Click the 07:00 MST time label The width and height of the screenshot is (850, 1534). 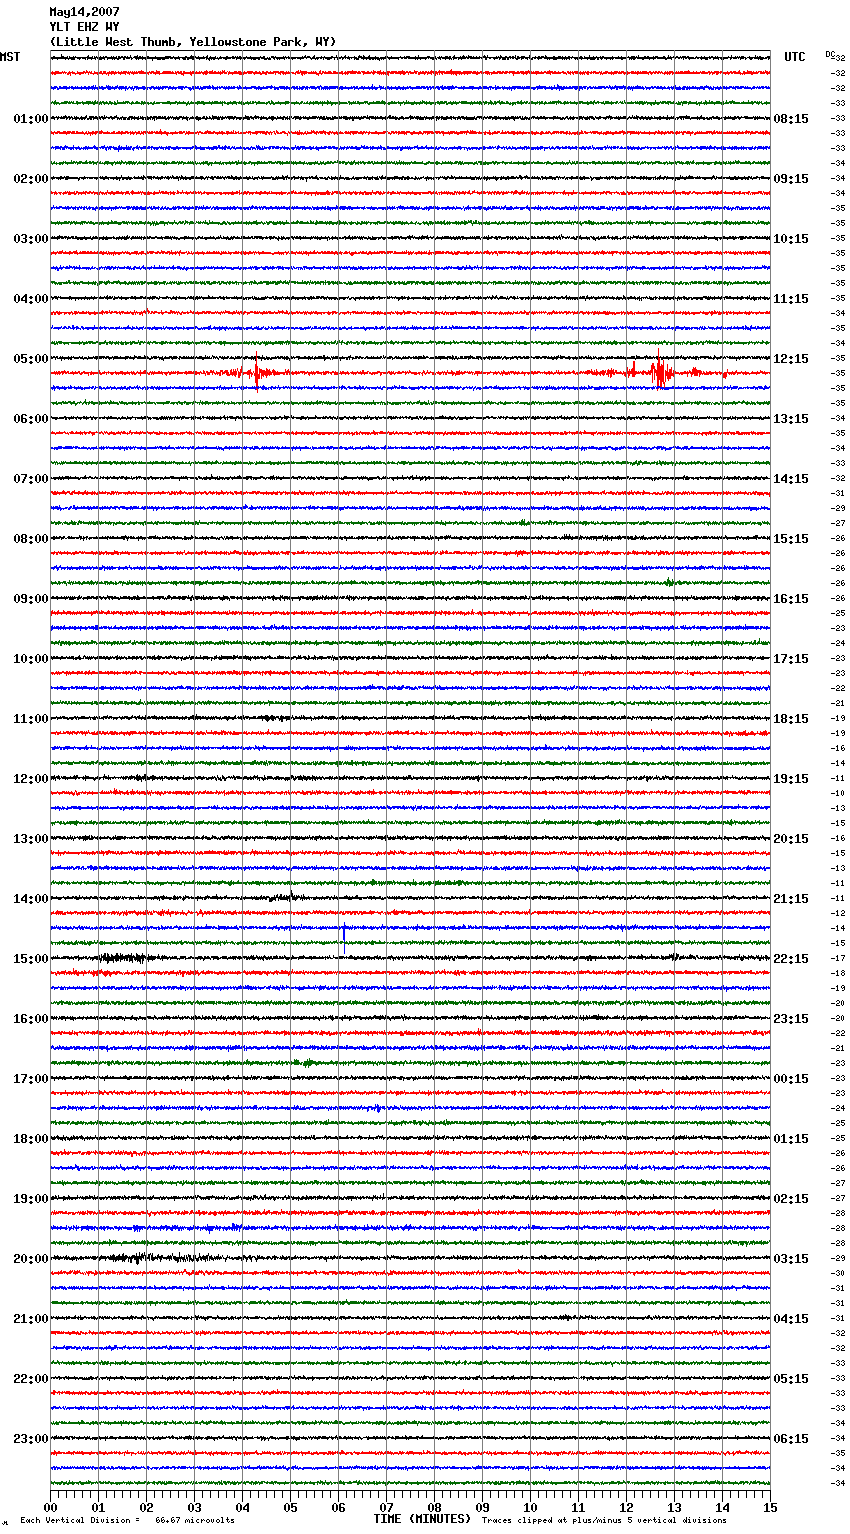click(x=31, y=479)
